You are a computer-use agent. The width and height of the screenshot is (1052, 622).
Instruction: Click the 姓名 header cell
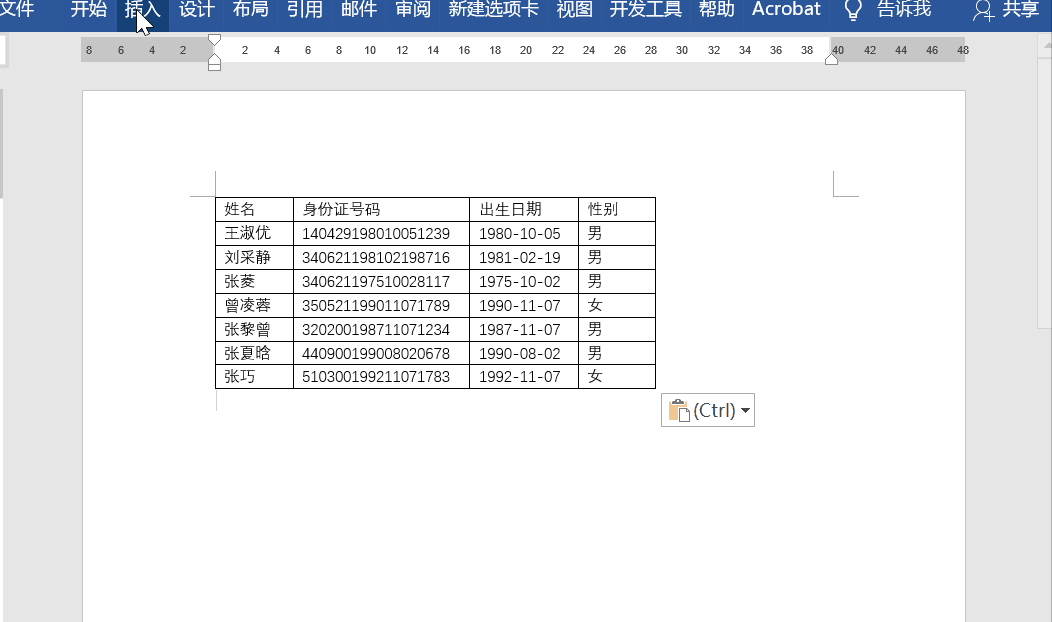tap(254, 209)
